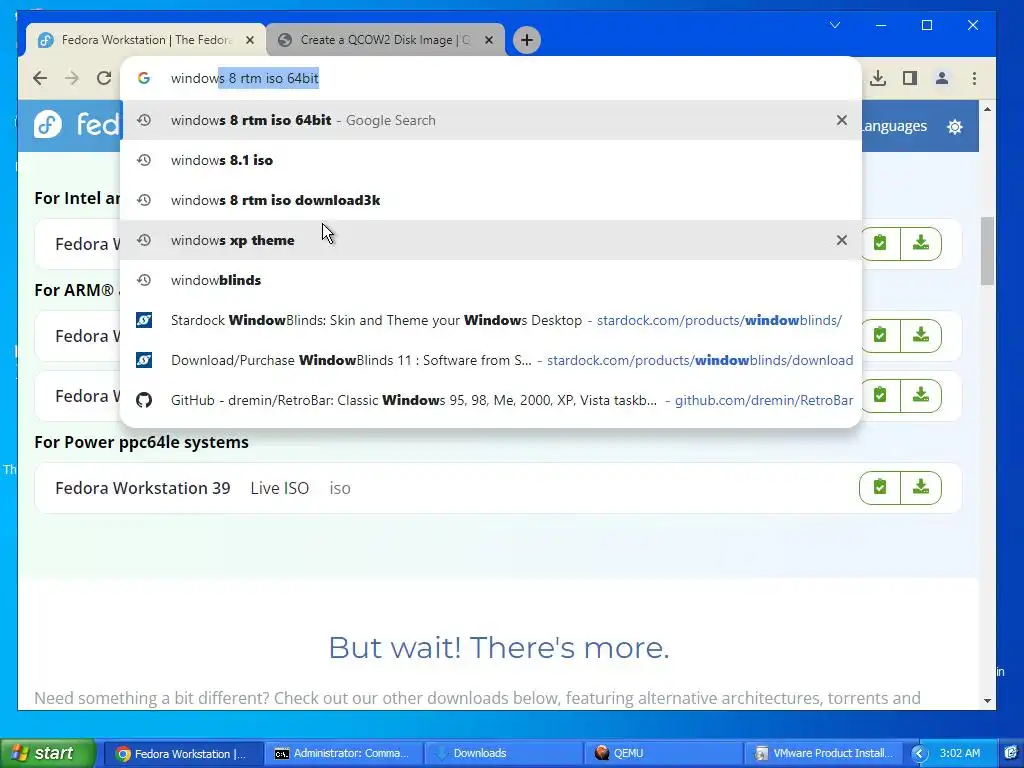Click the browser forward arrow
This screenshot has height=768, width=1024.
[72, 78]
